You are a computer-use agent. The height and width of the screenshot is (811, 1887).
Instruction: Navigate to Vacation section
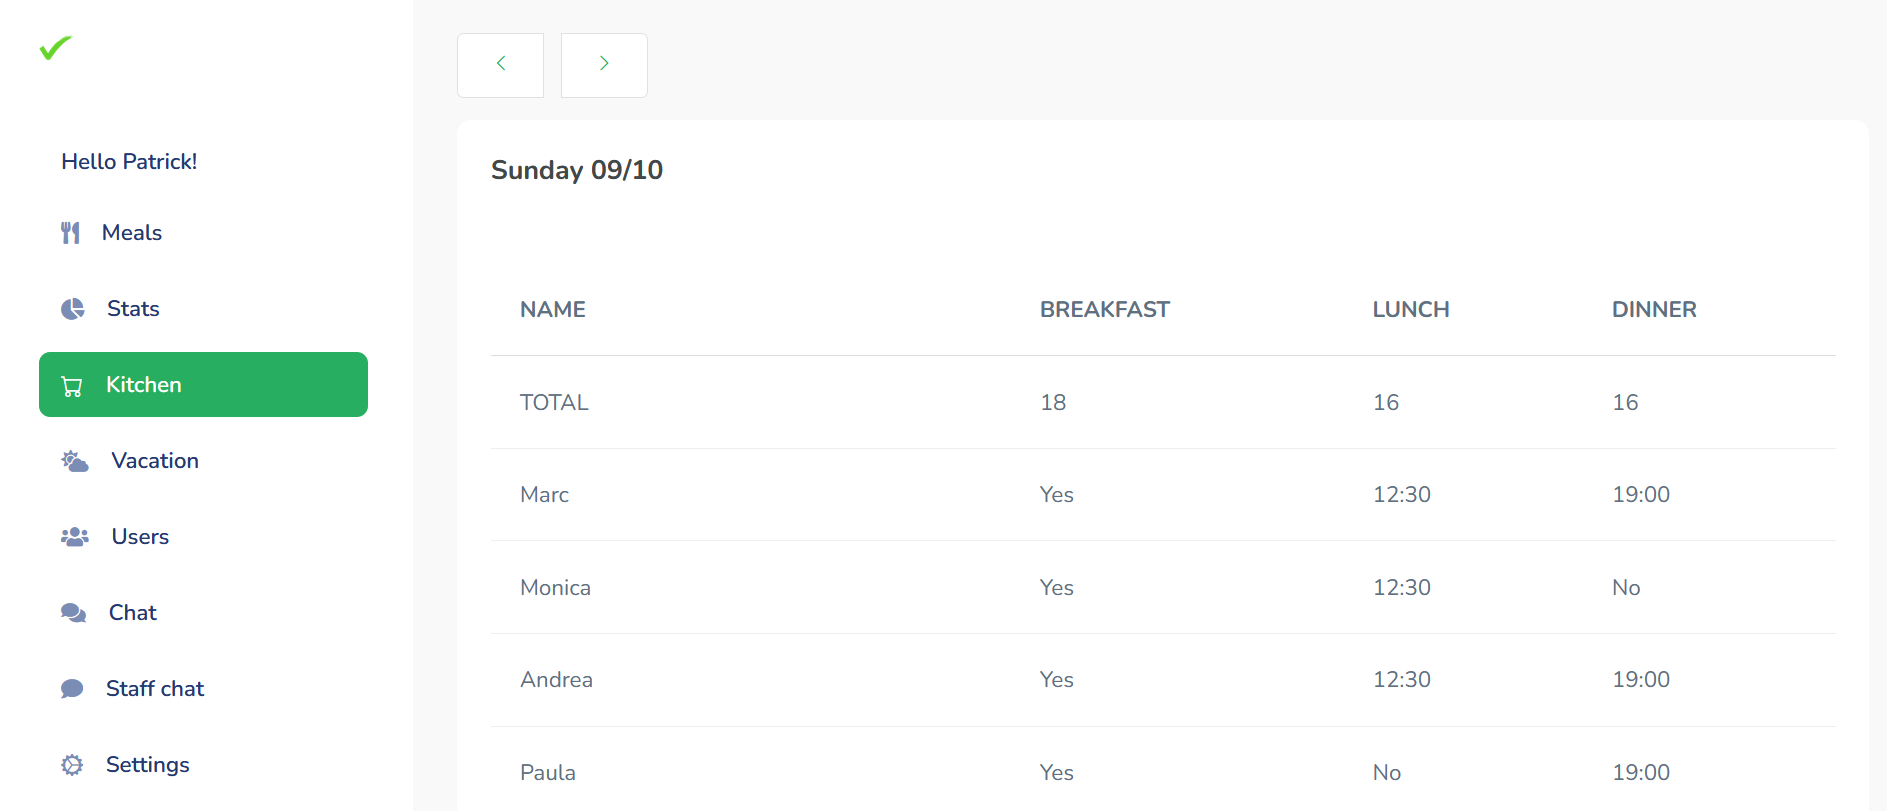coord(155,461)
